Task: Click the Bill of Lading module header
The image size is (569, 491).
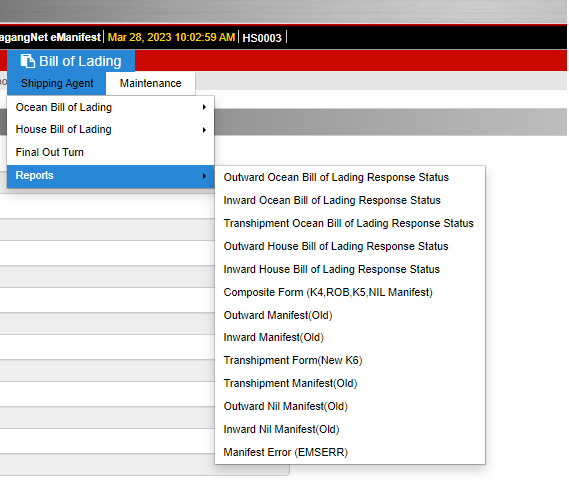Action: click(x=71, y=61)
